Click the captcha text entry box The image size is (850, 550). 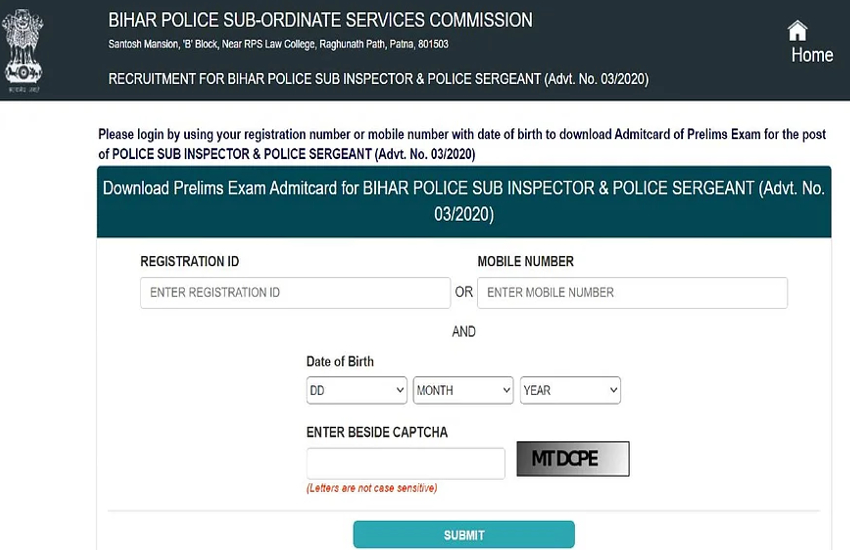pos(405,464)
